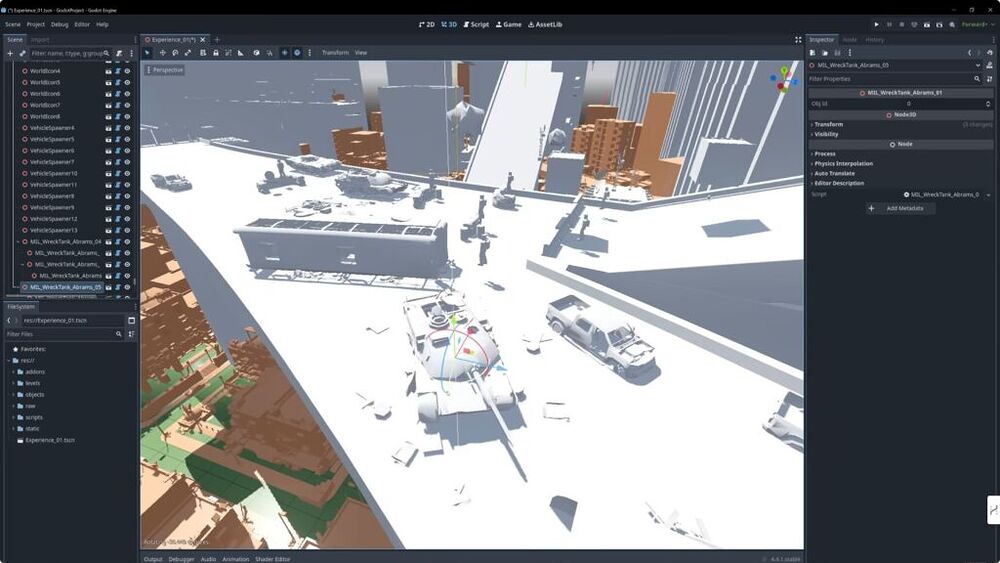Toggle environment preview in viewport toolbar
Screen dimensions: 1000x563
[x=297, y=53]
